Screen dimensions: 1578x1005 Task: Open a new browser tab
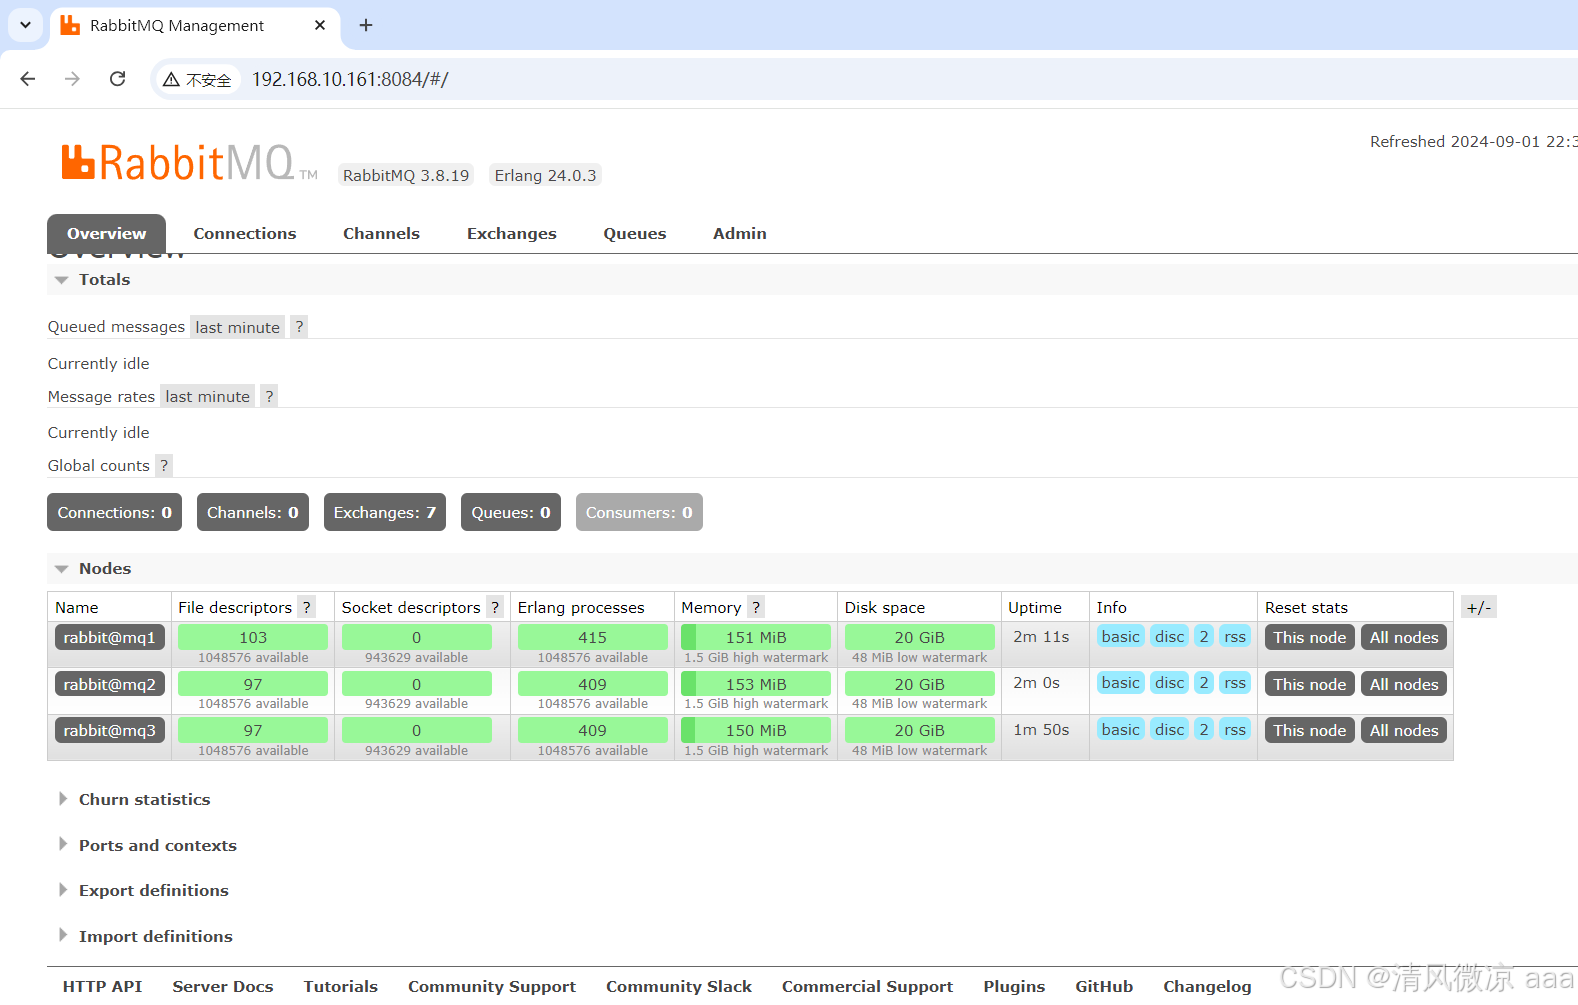coord(366,25)
